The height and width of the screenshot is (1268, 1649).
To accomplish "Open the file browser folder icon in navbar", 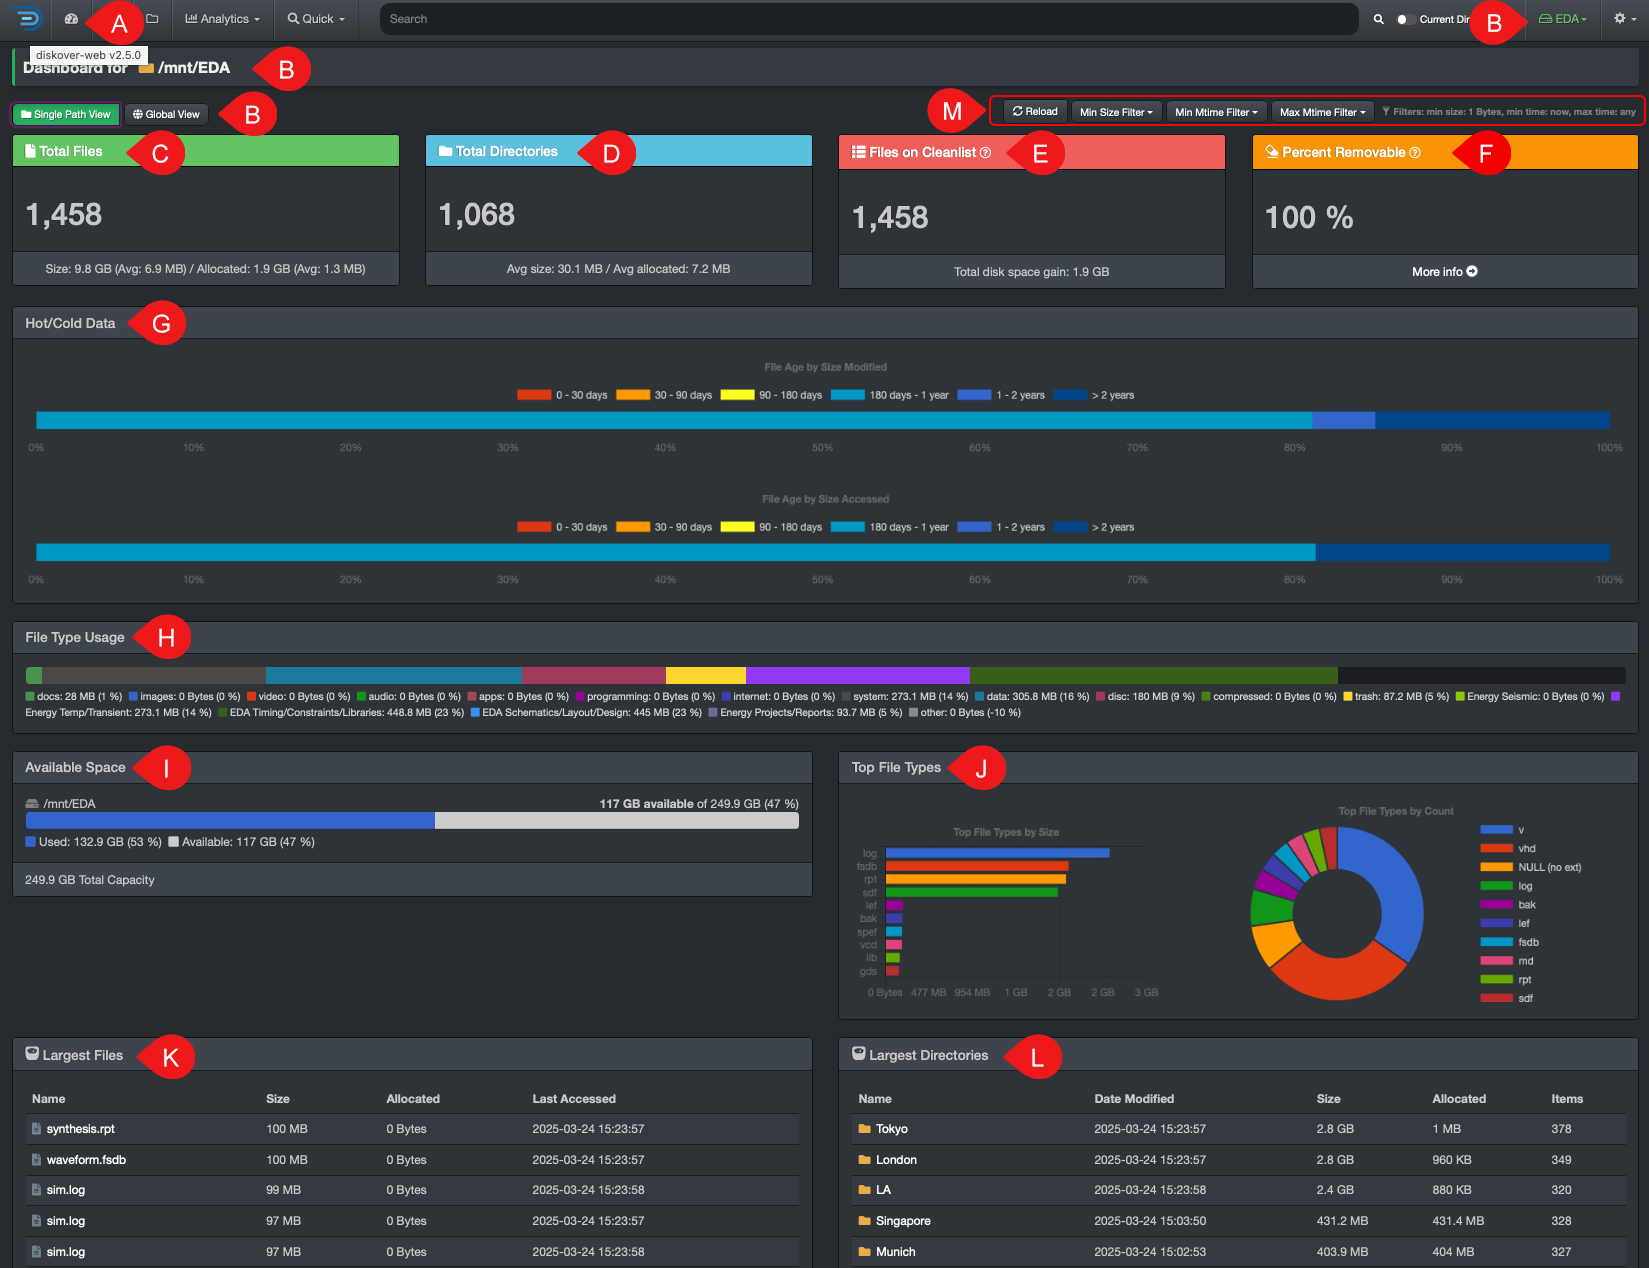I will (152, 19).
